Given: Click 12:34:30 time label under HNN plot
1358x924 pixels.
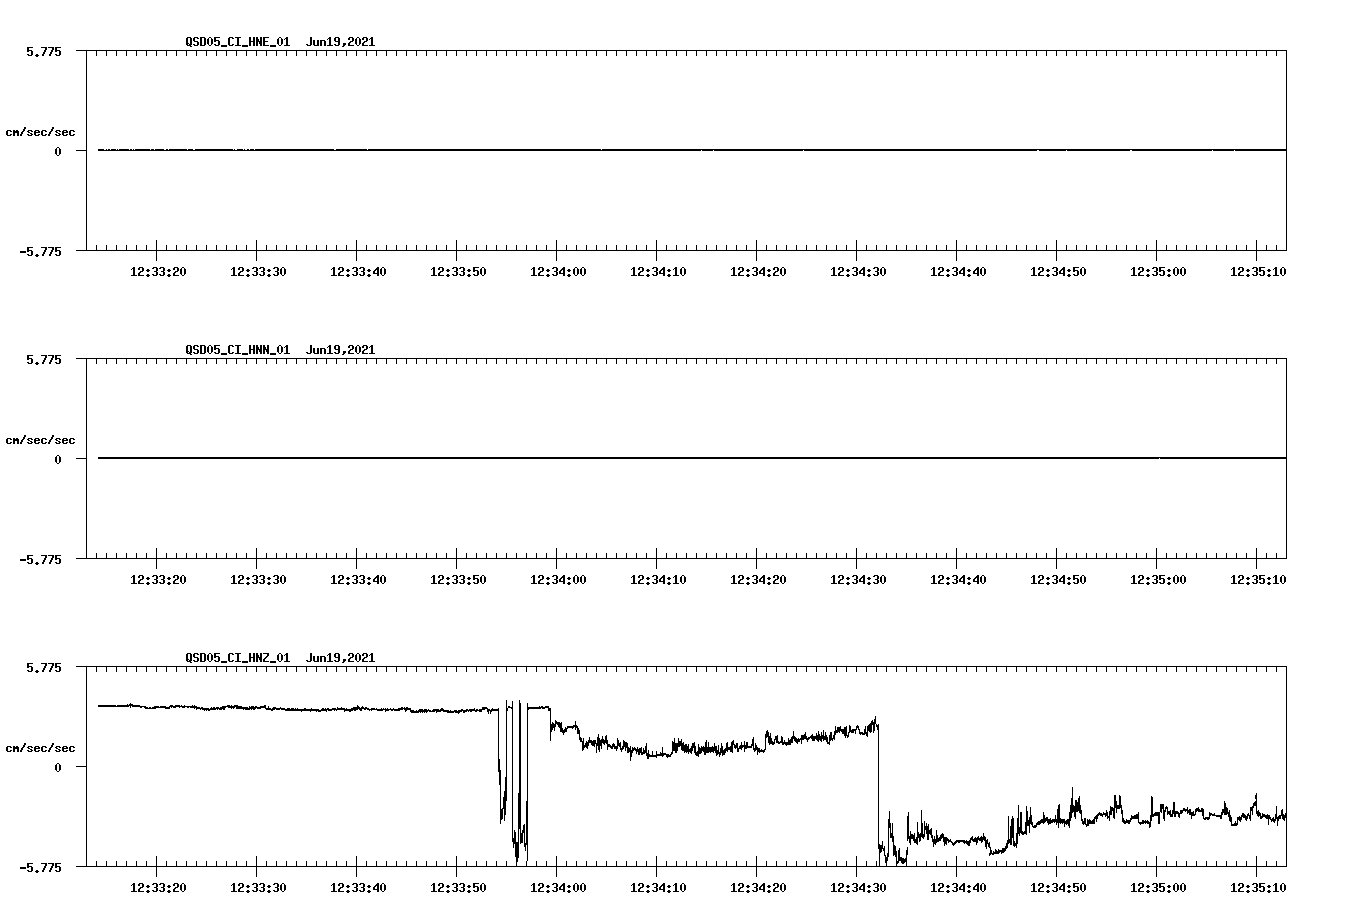Looking at the screenshot, I should pos(858,580).
